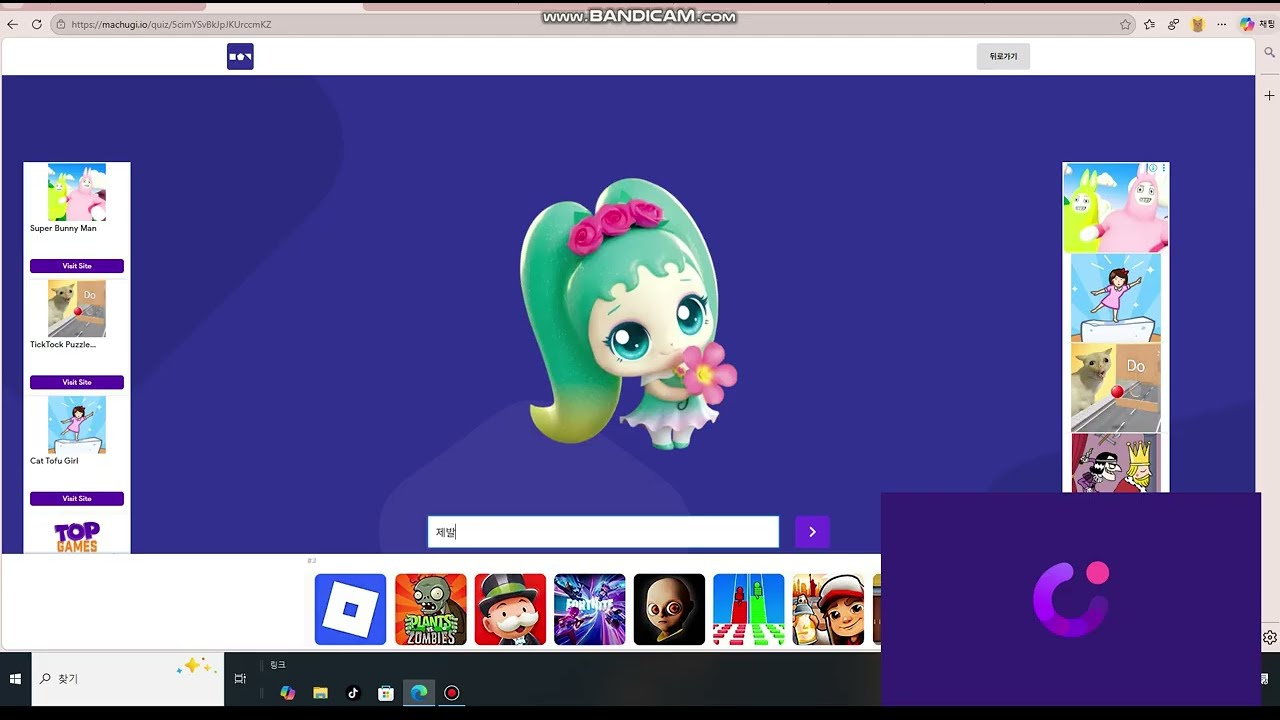
Task: Open the bald baby horror game icon
Action: coord(669,609)
